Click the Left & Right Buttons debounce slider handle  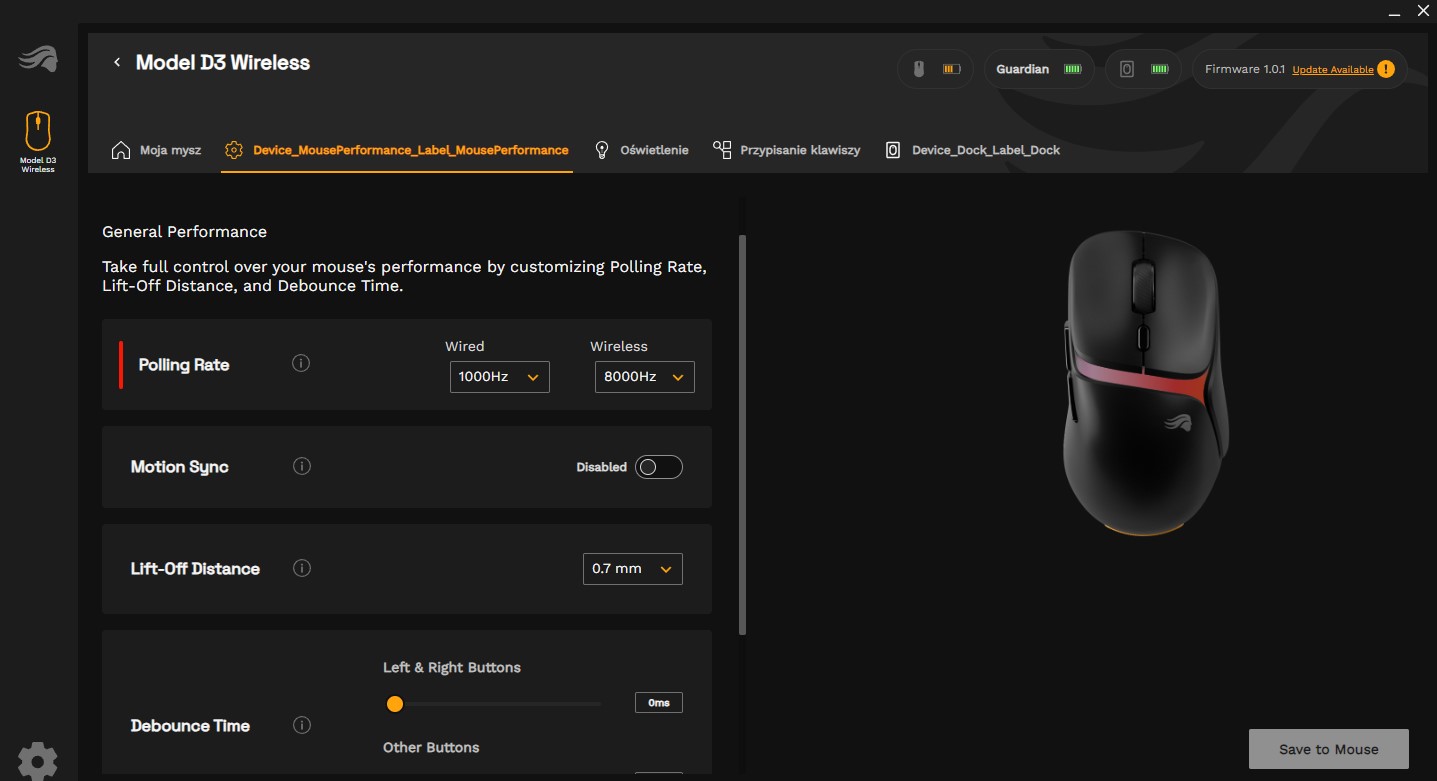point(395,704)
